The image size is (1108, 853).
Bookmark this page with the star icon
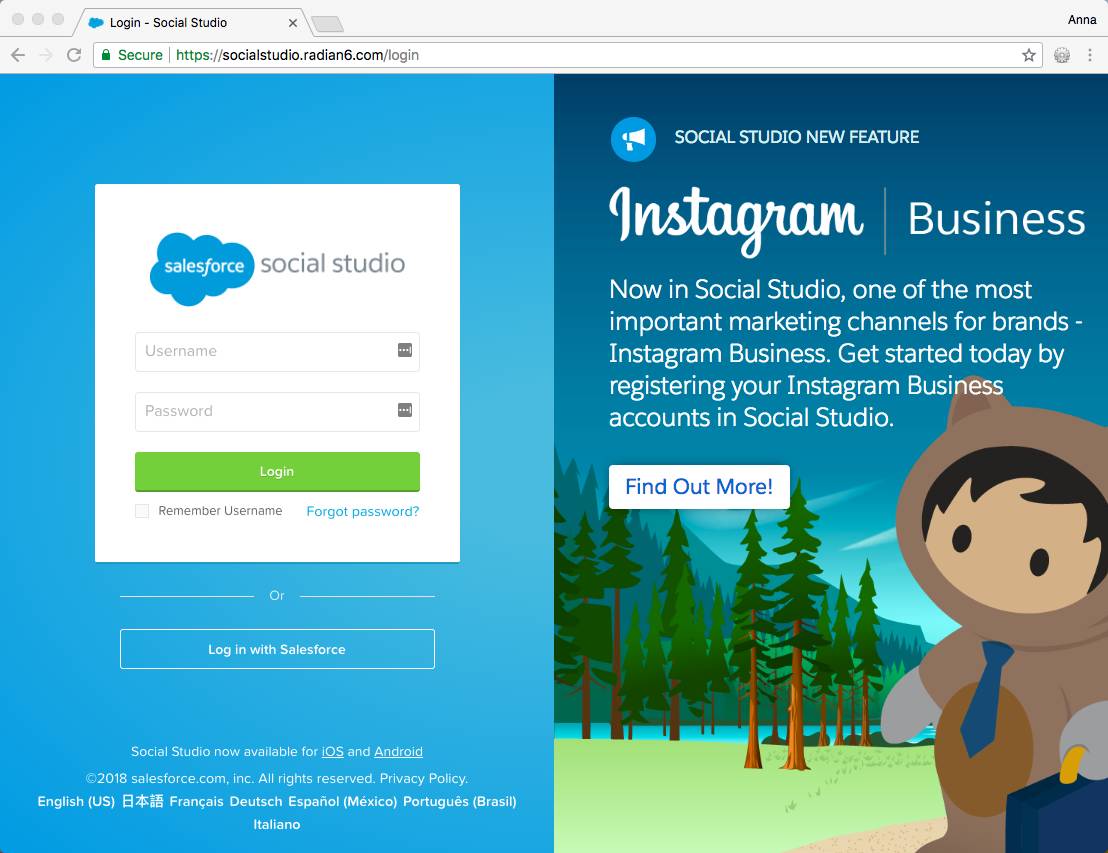[x=1028, y=55]
